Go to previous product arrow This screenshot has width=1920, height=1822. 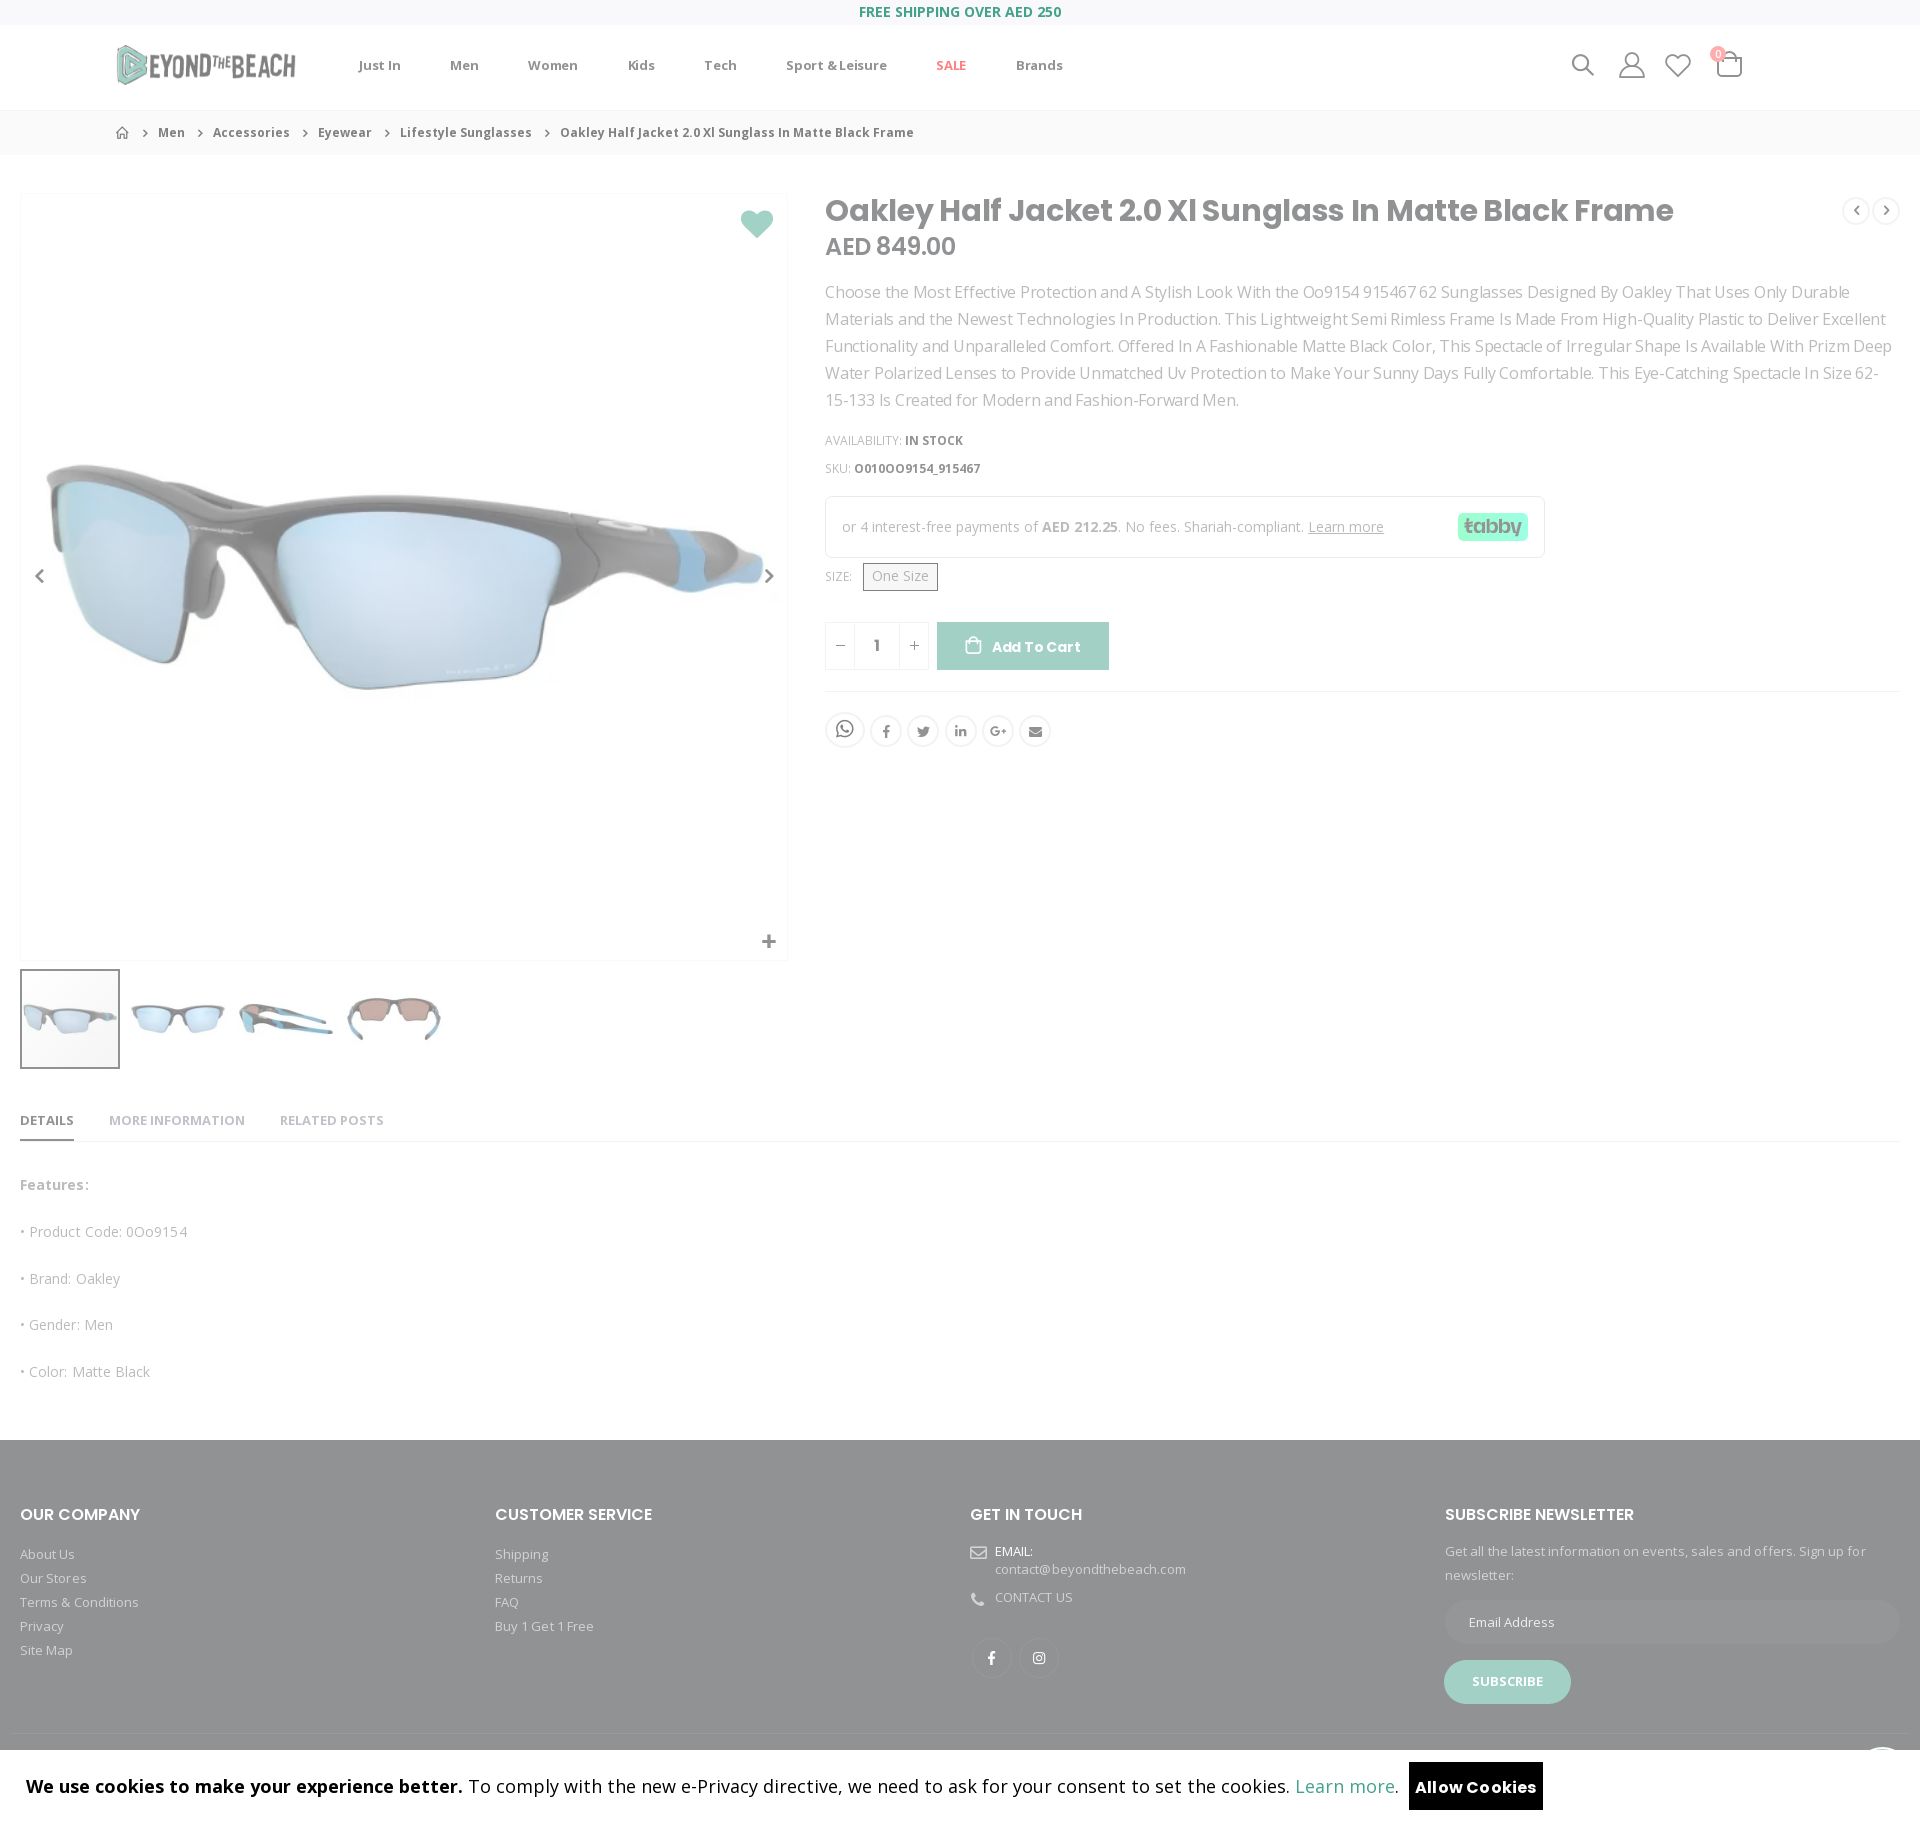[x=1856, y=211]
